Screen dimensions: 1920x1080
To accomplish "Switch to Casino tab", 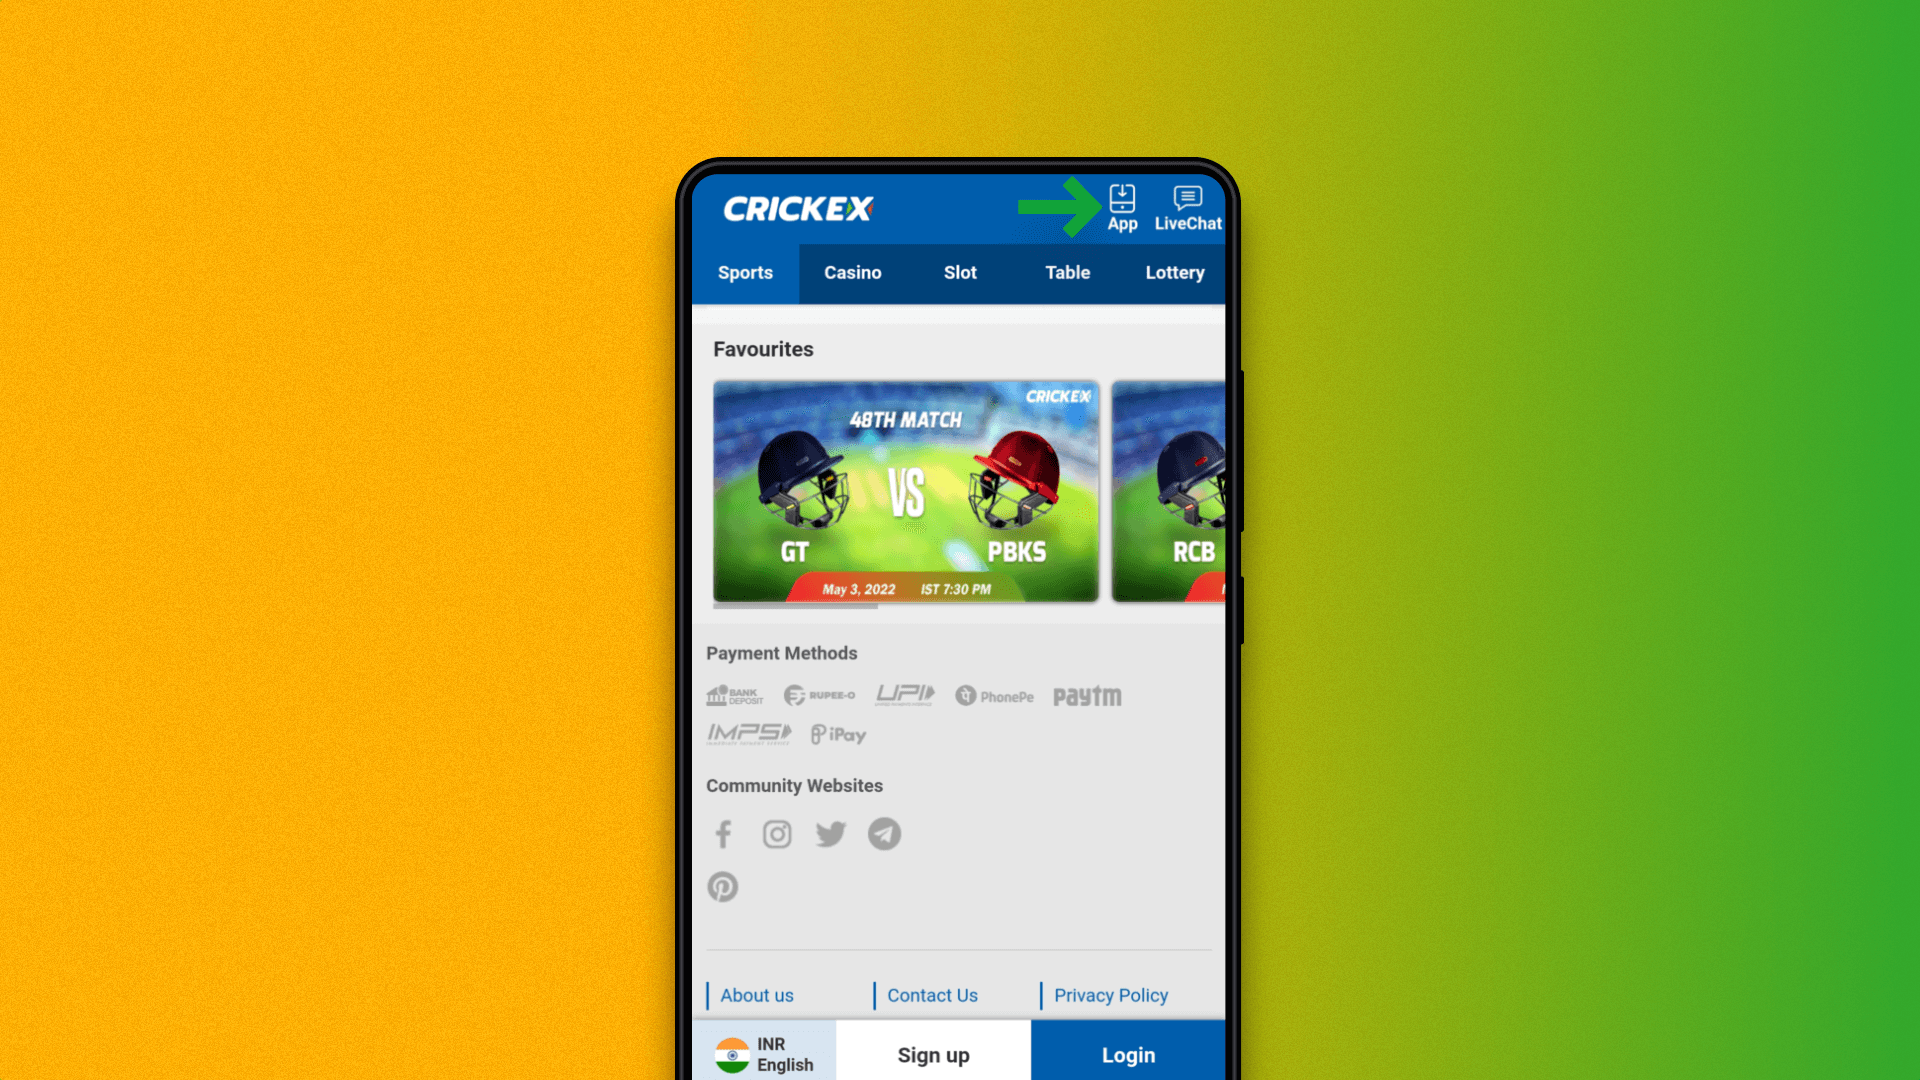I will pos(852,272).
